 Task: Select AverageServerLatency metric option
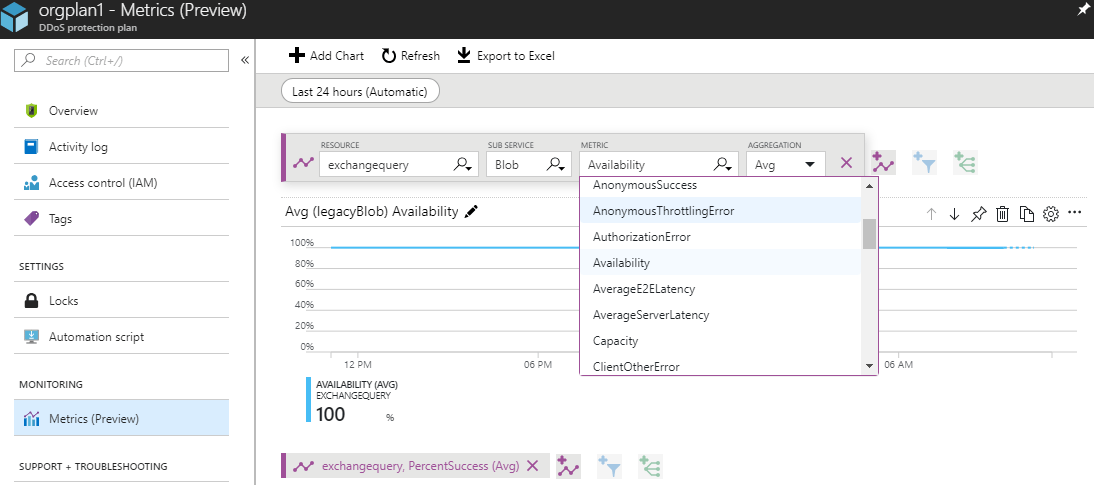[721, 315]
